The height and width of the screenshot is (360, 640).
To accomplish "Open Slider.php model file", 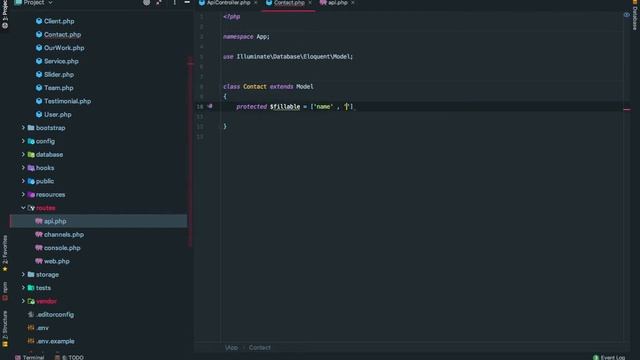I will pyautogui.click(x=59, y=75).
